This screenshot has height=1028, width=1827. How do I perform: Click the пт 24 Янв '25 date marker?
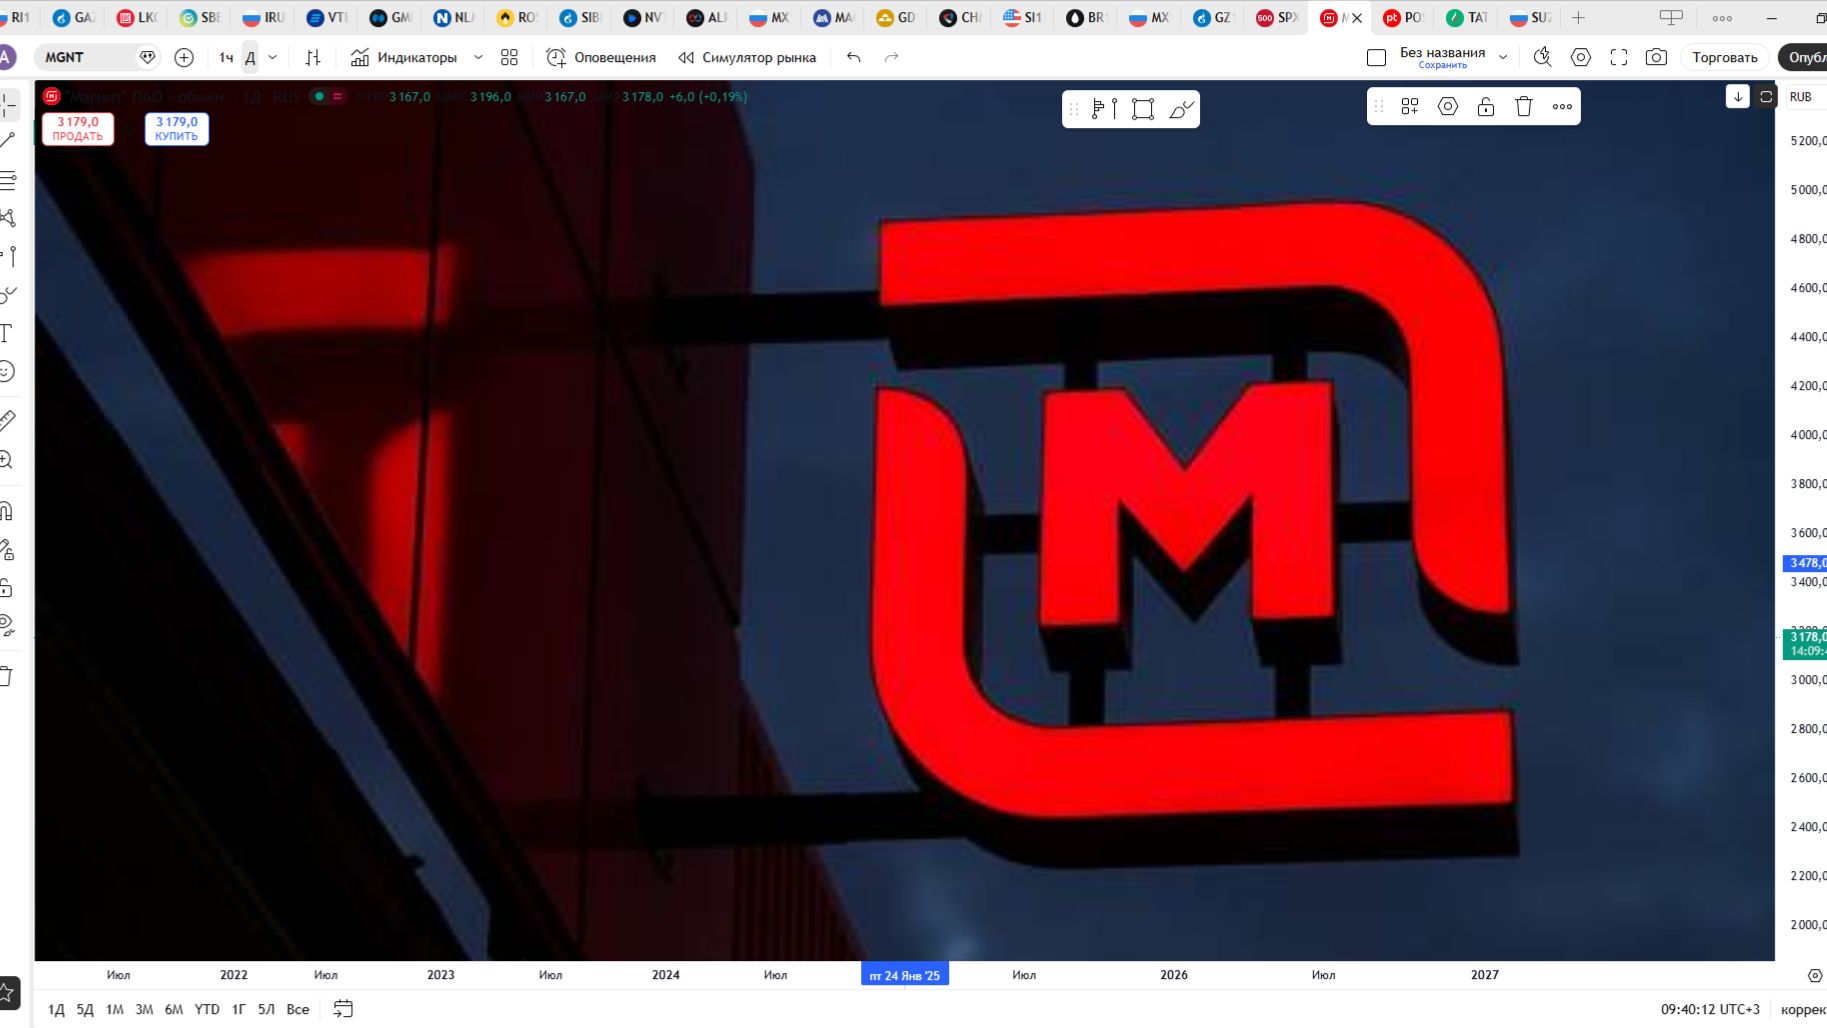905,975
